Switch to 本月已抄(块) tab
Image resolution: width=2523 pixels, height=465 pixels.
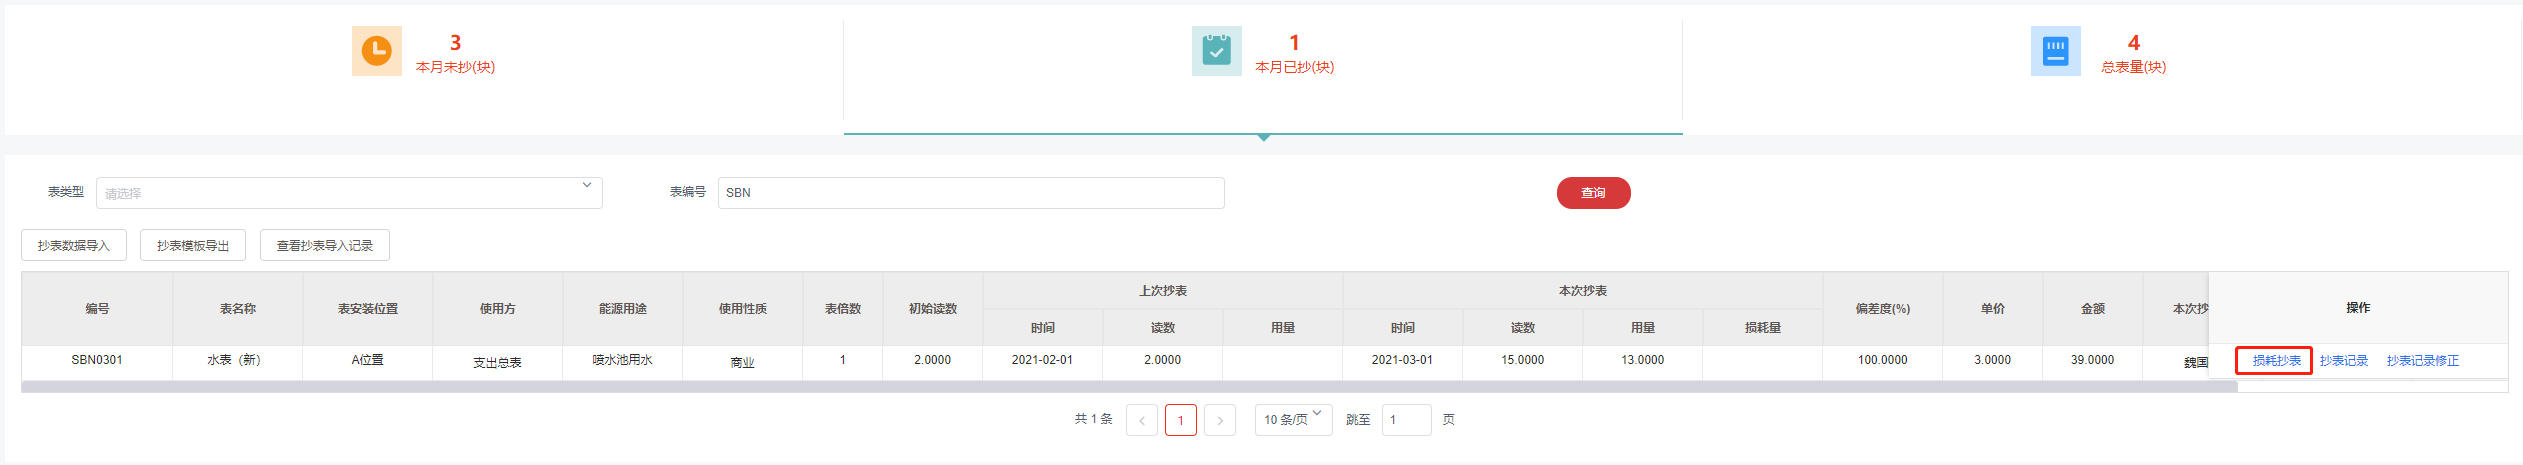coord(1294,67)
